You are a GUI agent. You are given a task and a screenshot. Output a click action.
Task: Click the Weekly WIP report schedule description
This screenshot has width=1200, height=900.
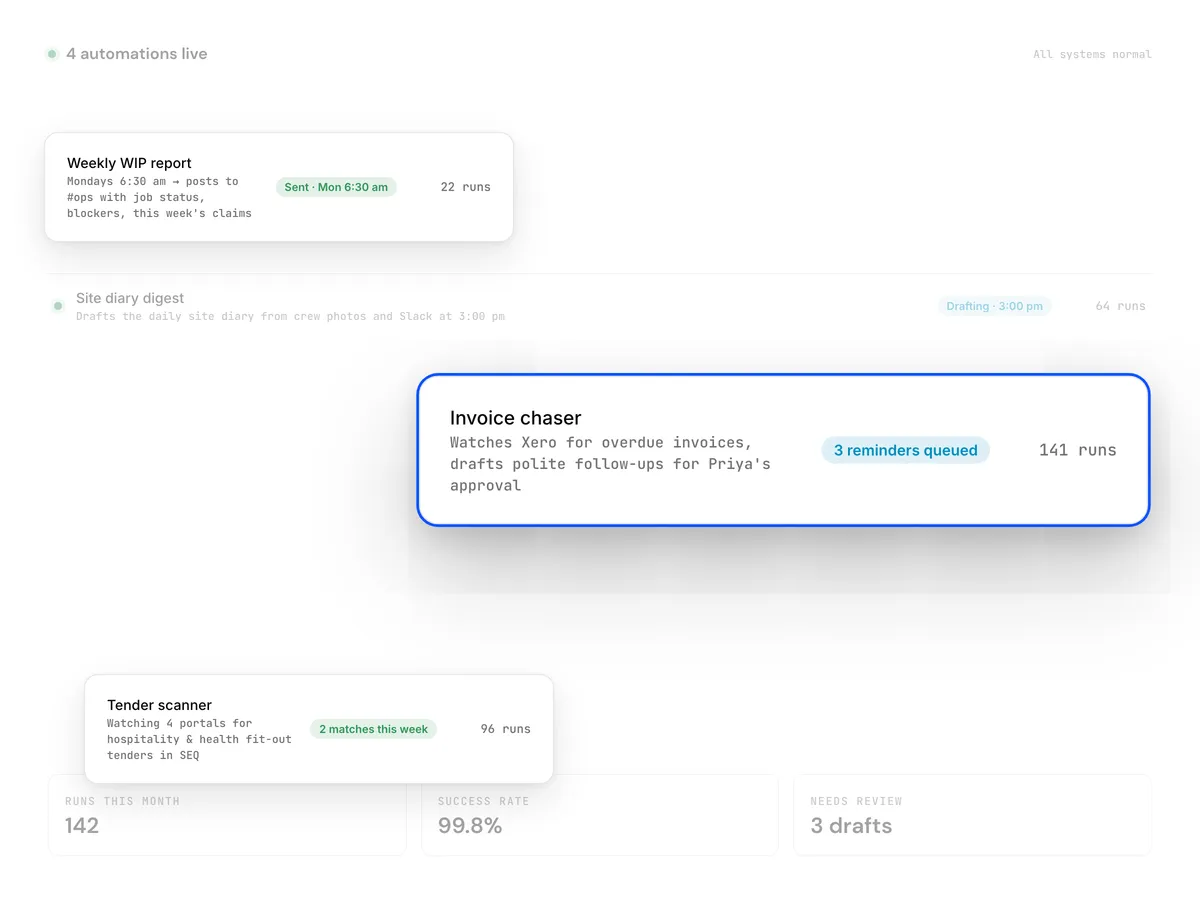point(159,197)
